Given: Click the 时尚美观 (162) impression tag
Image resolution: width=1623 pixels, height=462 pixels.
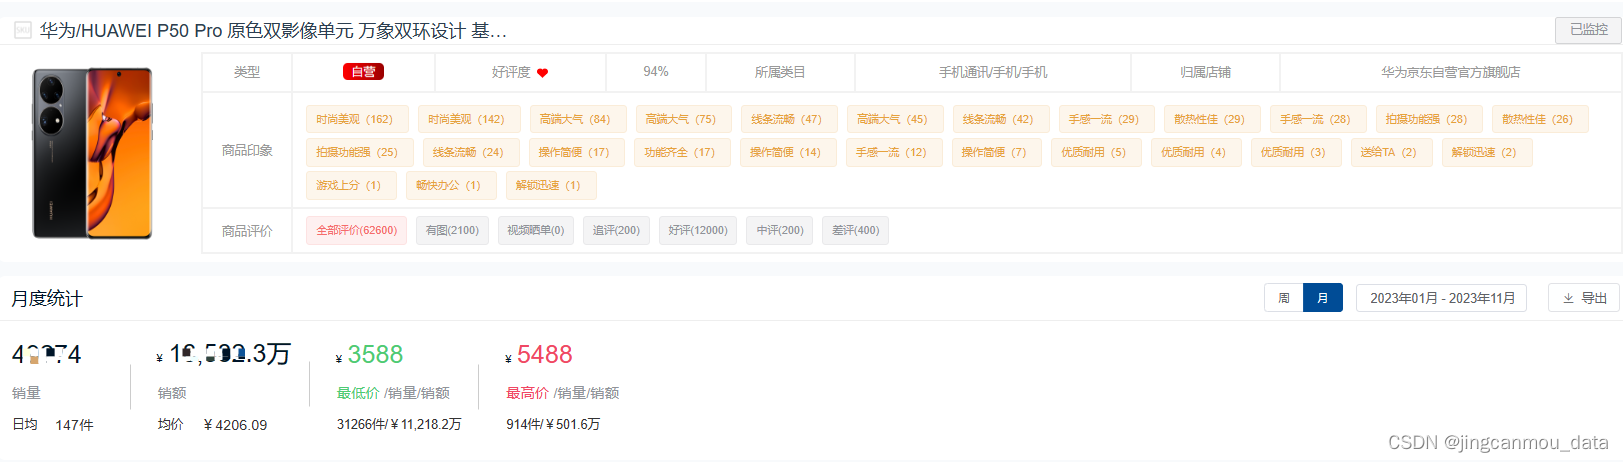Looking at the screenshot, I should pos(357,119).
